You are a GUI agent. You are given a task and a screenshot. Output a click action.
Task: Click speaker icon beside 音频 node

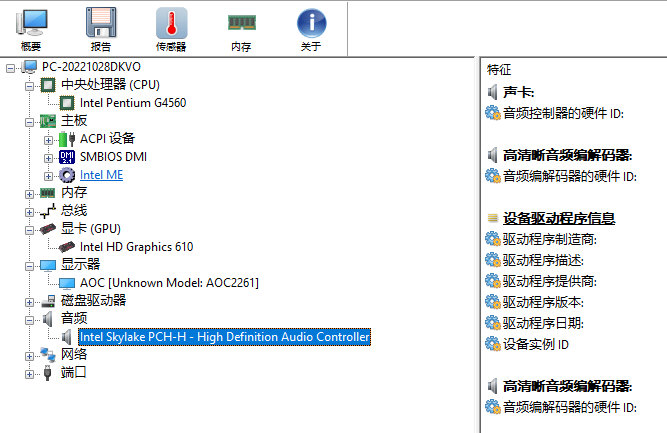(x=48, y=319)
